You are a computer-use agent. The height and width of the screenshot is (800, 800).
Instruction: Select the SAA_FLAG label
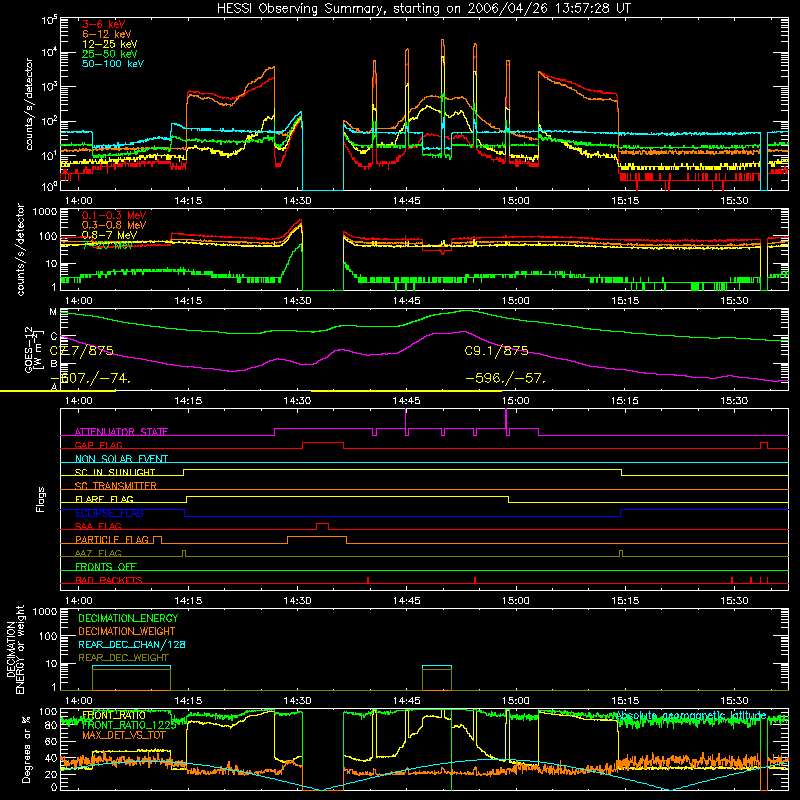coord(98,526)
